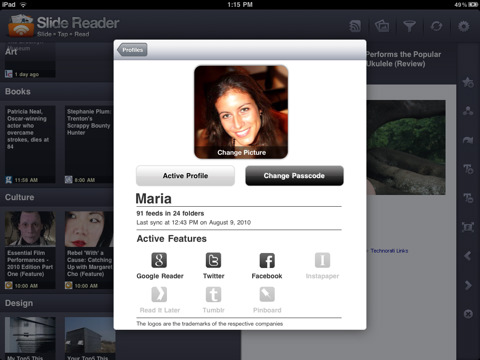
Task: Refresh feeds with the sync icon
Action: (436, 26)
